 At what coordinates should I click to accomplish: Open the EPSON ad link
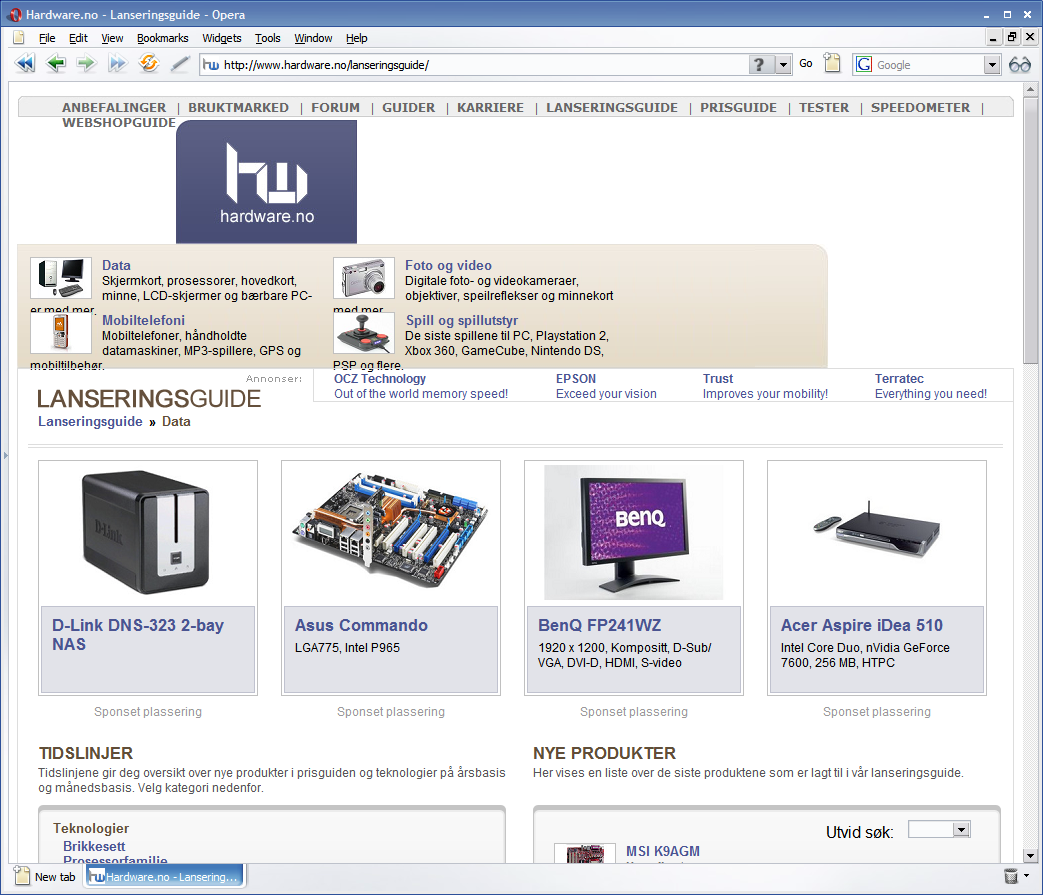576,378
